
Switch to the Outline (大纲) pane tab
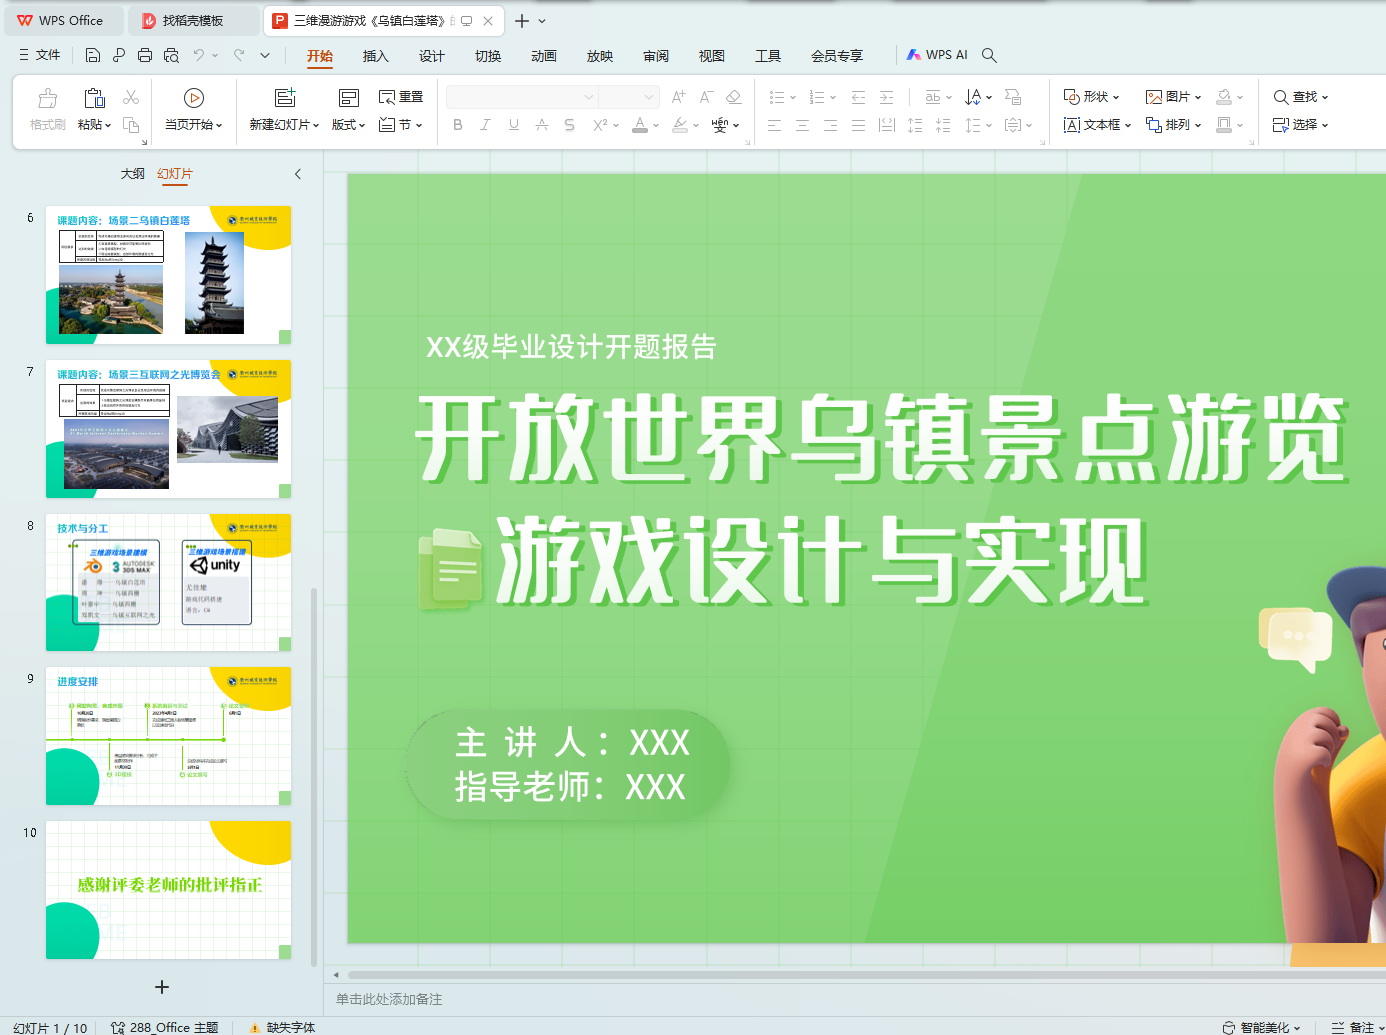[x=133, y=174]
